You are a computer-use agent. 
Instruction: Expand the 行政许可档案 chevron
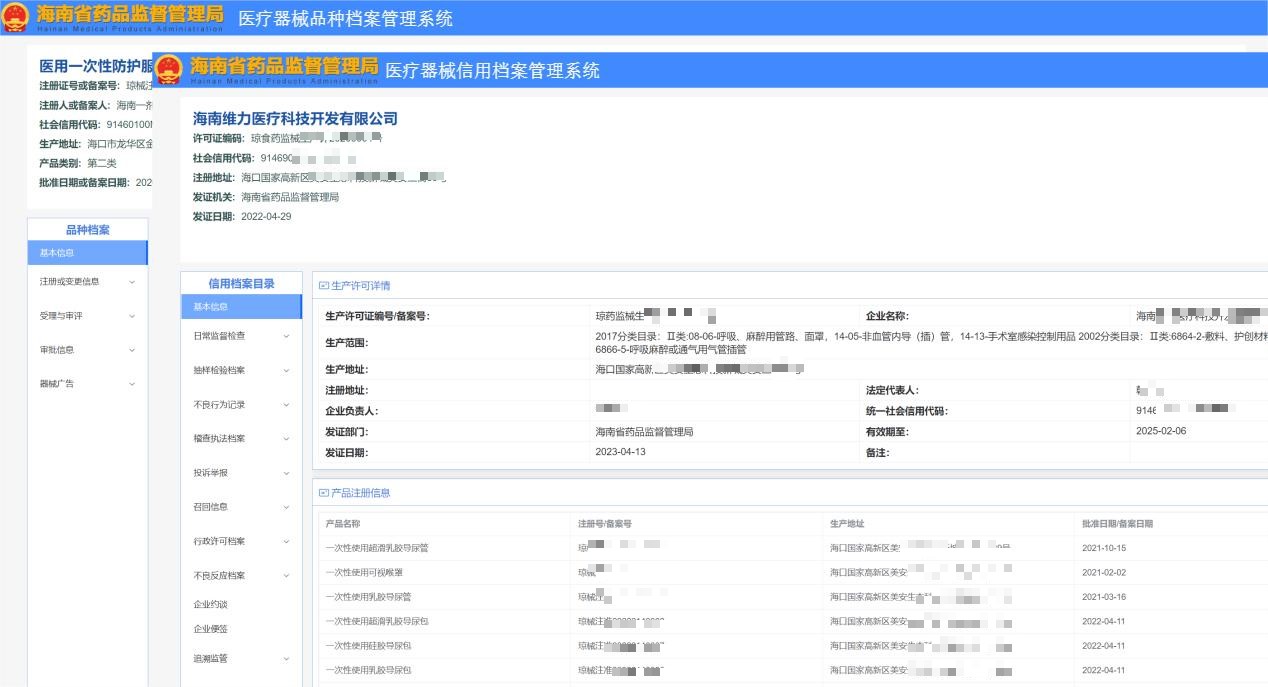point(286,542)
